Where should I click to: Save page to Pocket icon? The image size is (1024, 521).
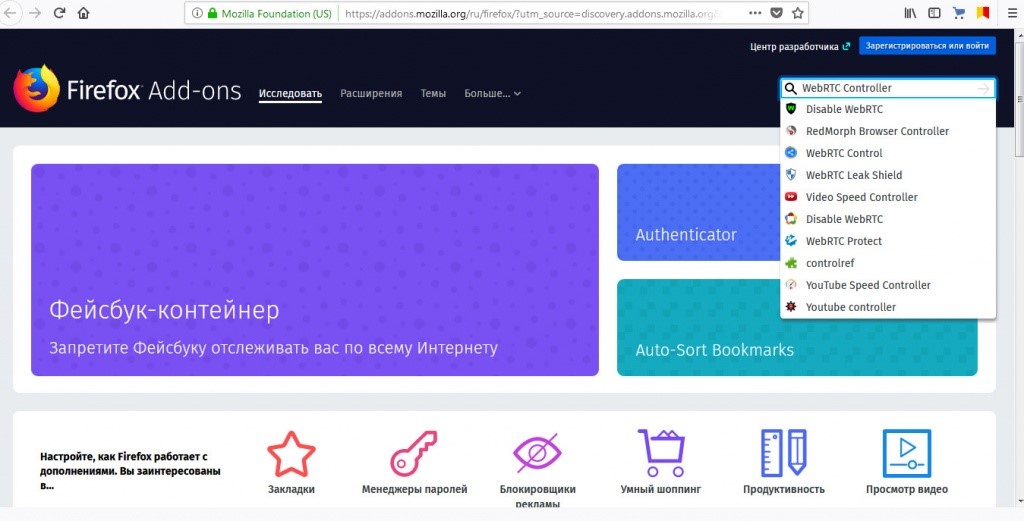point(777,14)
